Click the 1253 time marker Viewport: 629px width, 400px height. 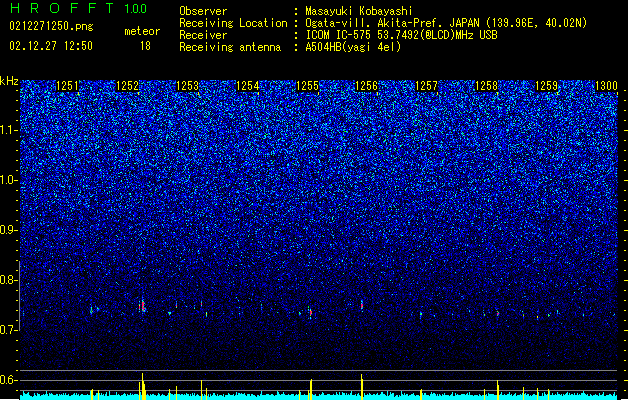click(187, 86)
